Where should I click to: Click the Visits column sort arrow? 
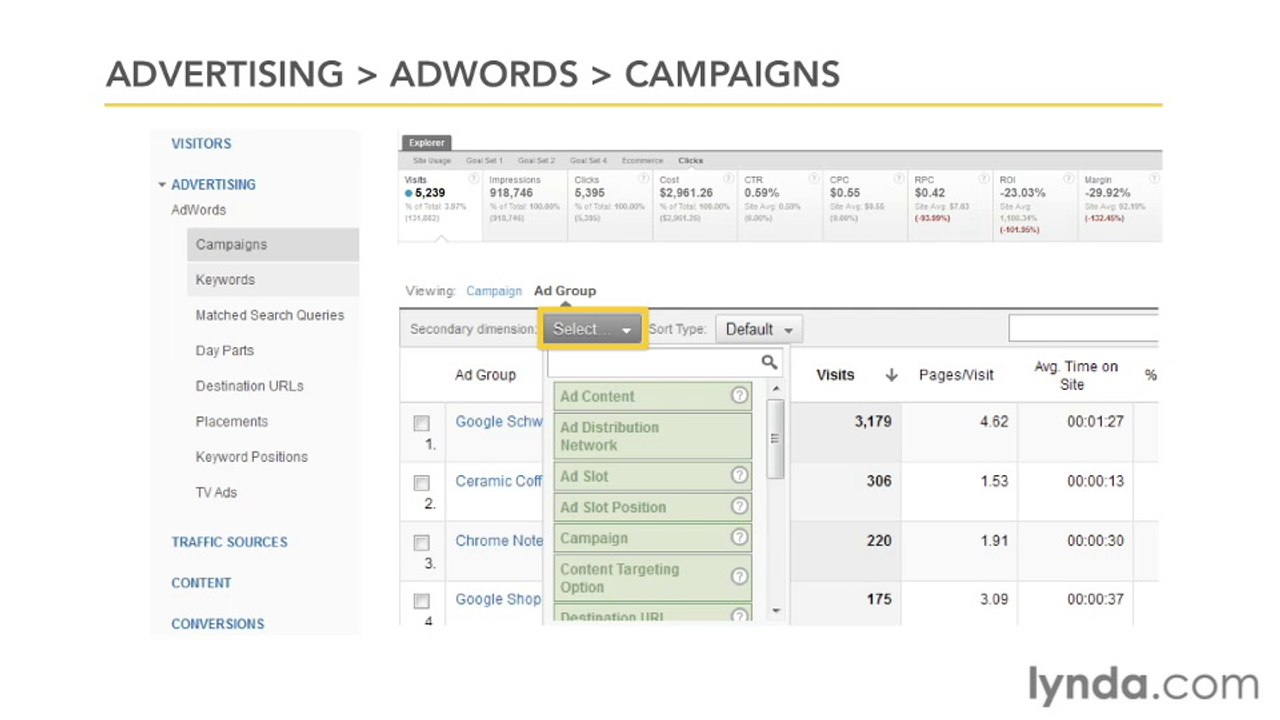[x=891, y=375]
